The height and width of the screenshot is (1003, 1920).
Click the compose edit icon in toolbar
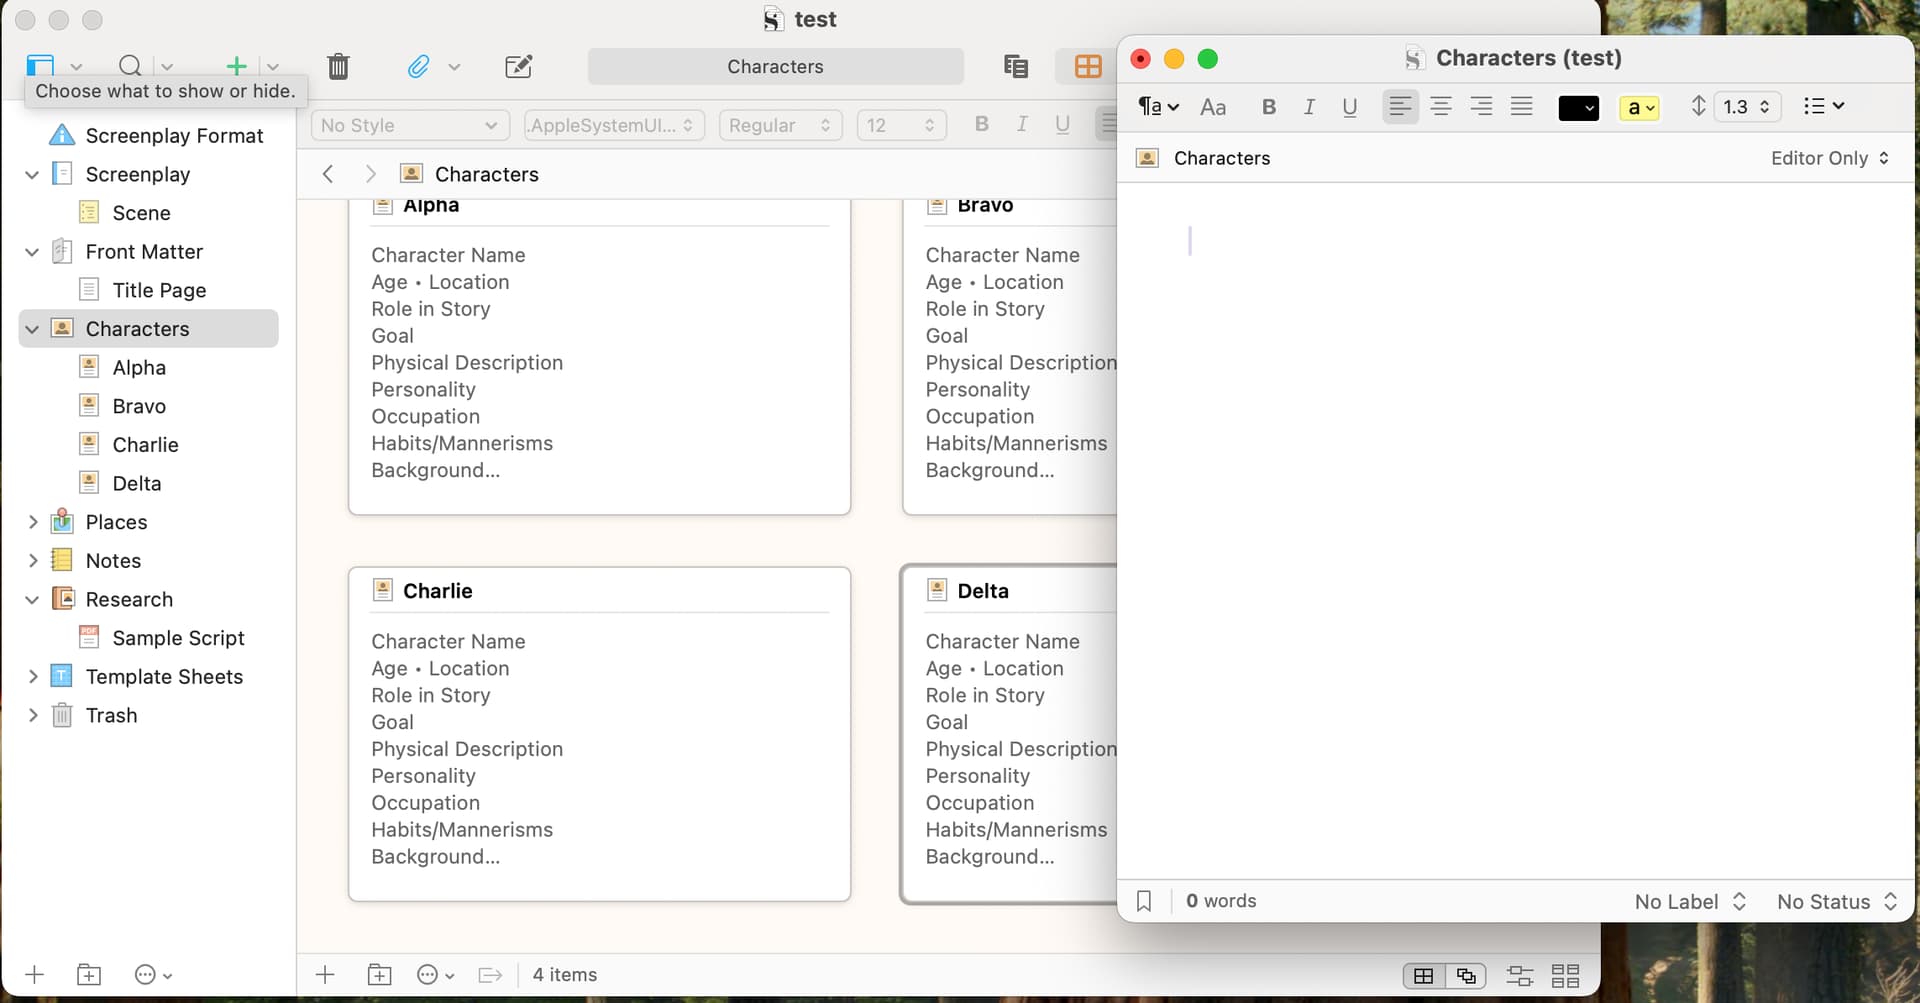click(x=518, y=67)
